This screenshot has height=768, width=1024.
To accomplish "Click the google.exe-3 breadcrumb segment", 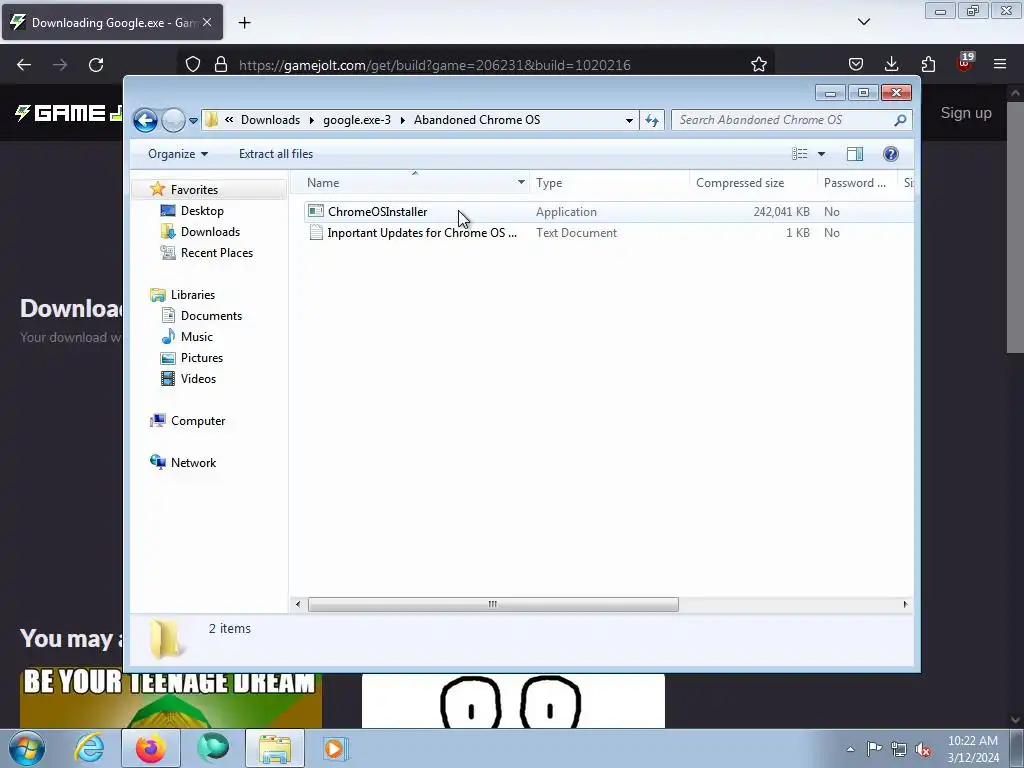I will tap(357, 120).
